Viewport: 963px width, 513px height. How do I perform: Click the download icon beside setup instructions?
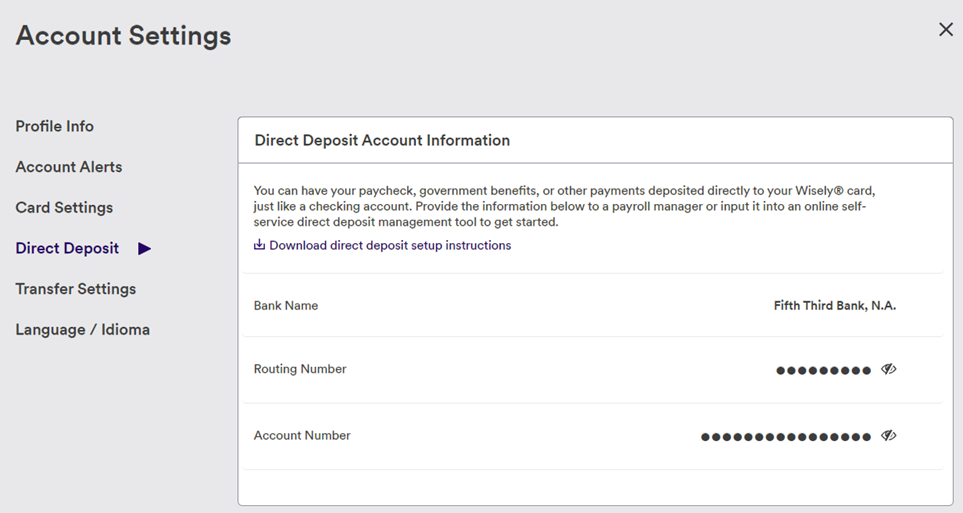(x=259, y=245)
